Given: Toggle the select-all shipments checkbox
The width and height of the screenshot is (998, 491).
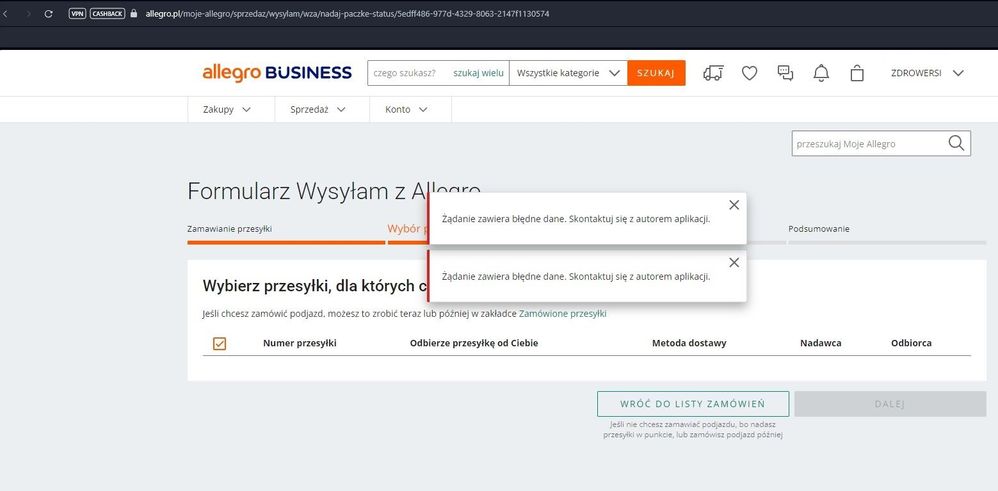Looking at the screenshot, I should [x=220, y=343].
